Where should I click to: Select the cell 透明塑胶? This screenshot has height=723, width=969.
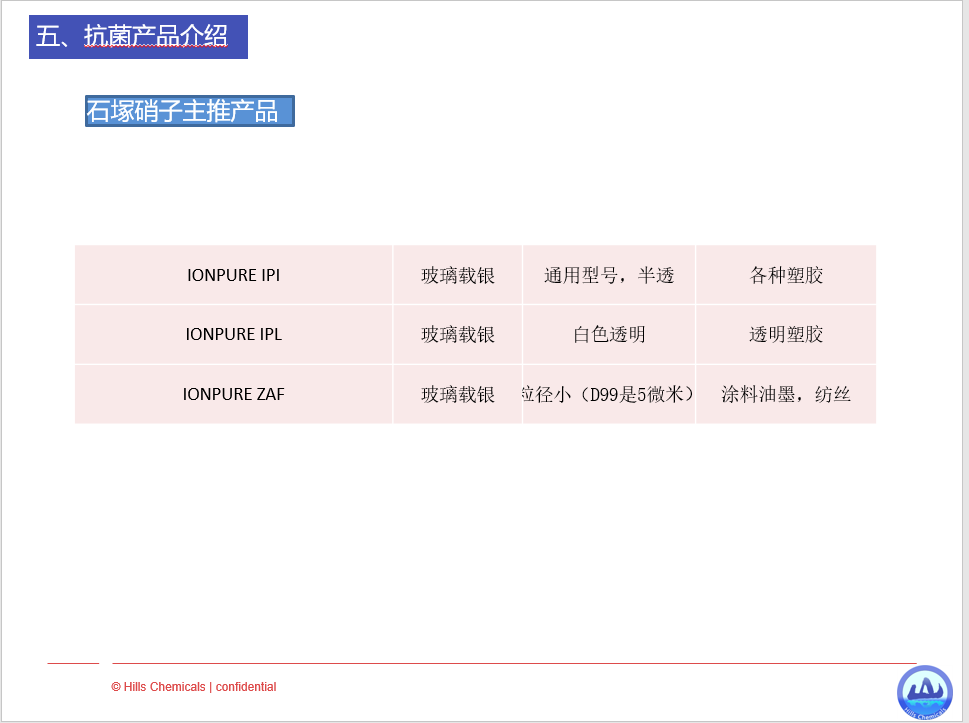[786, 334]
